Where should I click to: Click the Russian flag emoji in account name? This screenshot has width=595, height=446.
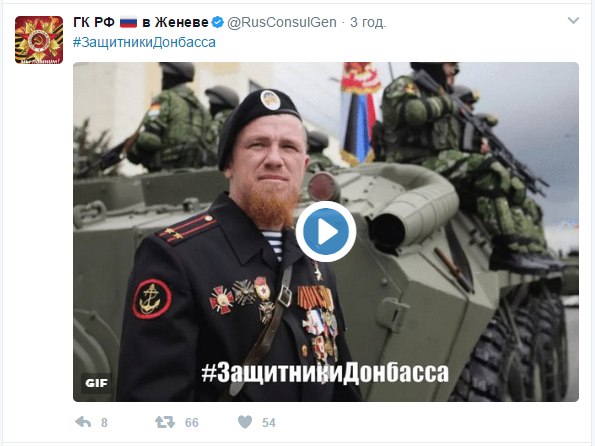point(128,22)
